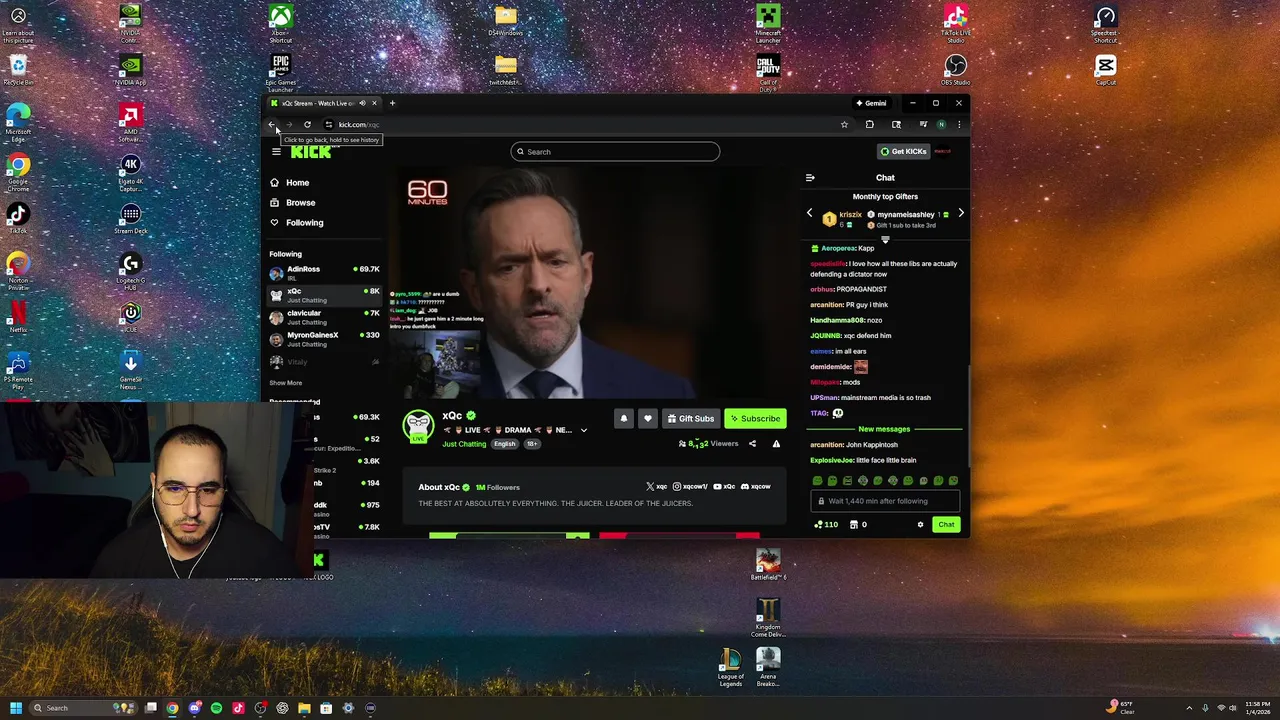Open File Explorer from the taskbar
This screenshot has width=1280, height=720.
tap(304, 708)
